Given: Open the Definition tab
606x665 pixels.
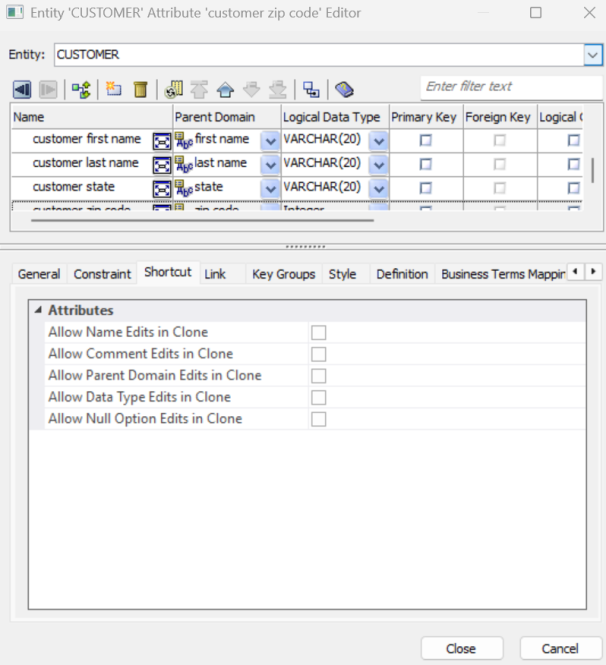Looking at the screenshot, I should coord(402,274).
